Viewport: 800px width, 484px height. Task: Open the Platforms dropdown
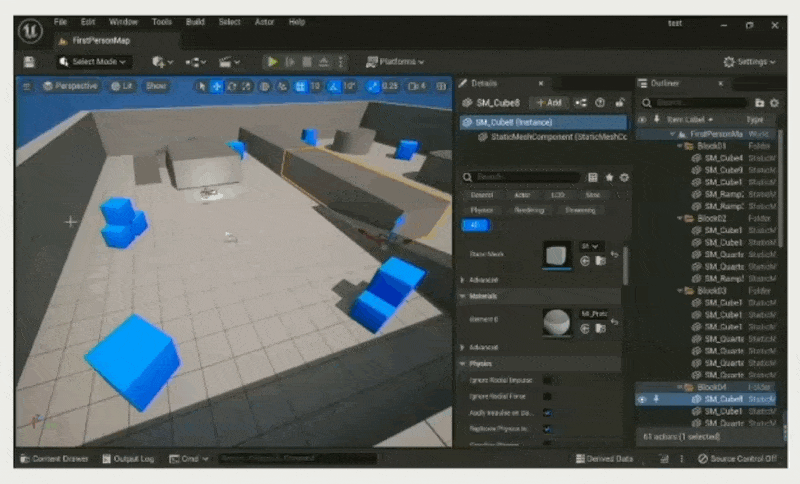394,62
